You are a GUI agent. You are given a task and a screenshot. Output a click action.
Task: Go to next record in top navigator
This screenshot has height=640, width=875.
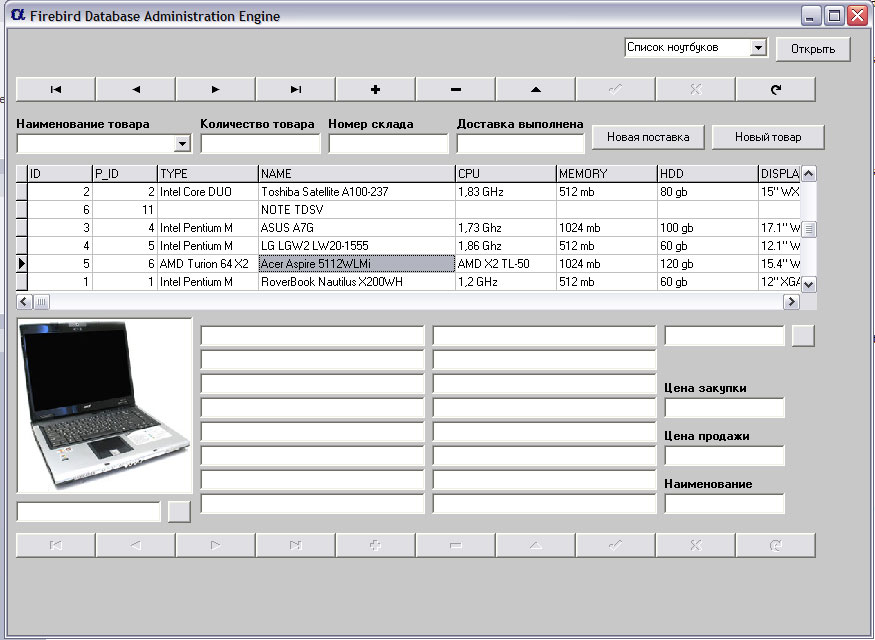coord(216,89)
